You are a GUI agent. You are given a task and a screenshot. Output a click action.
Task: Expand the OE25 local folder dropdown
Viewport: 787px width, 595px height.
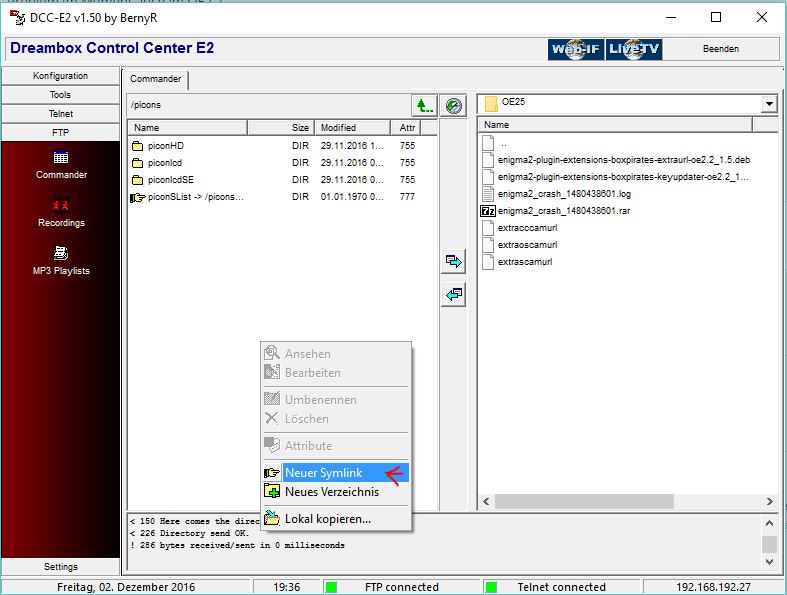pyautogui.click(x=768, y=104)
